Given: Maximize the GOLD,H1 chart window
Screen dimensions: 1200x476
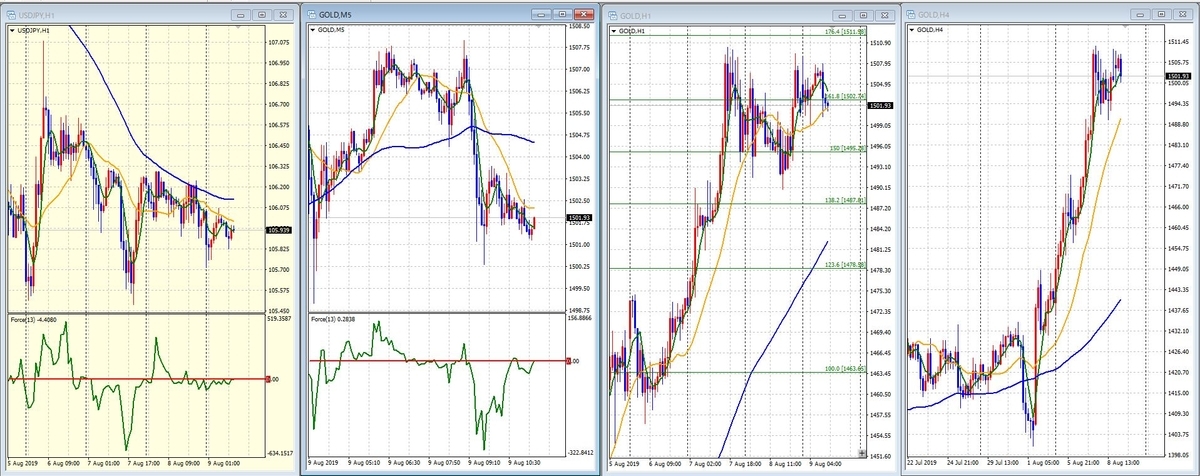Looking at the screenshot, I should coord(862,15).
